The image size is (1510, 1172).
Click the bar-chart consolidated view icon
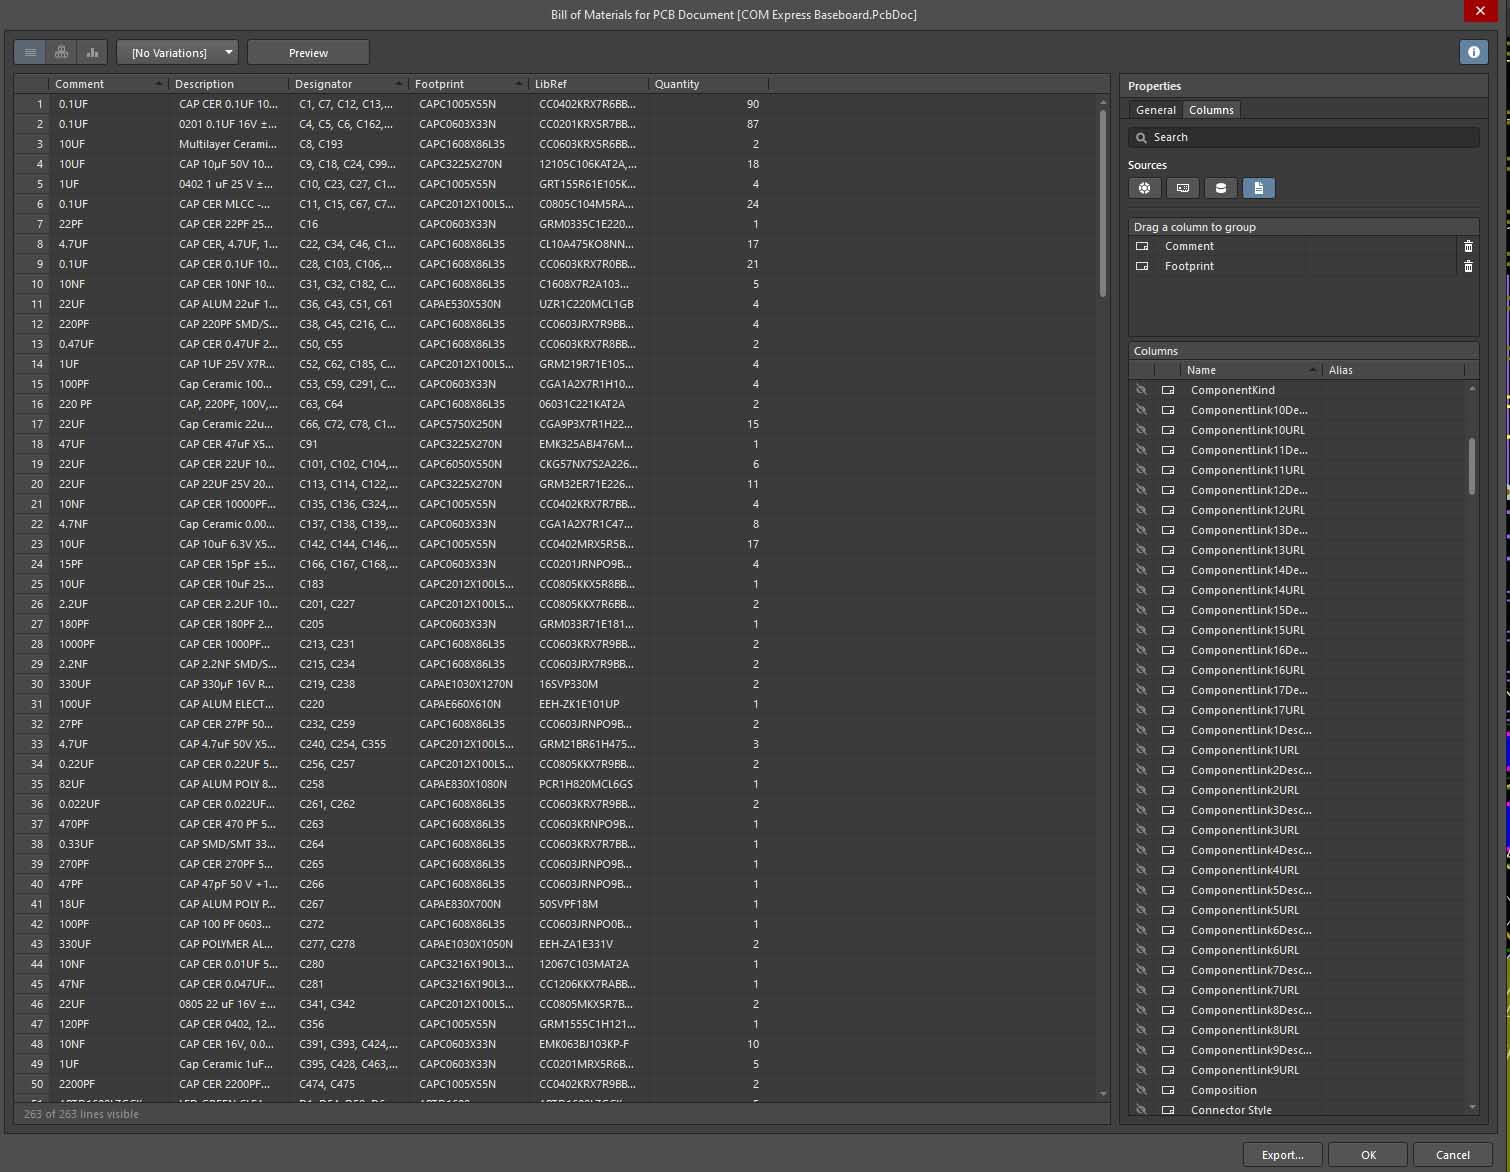[x=92, y=52]
